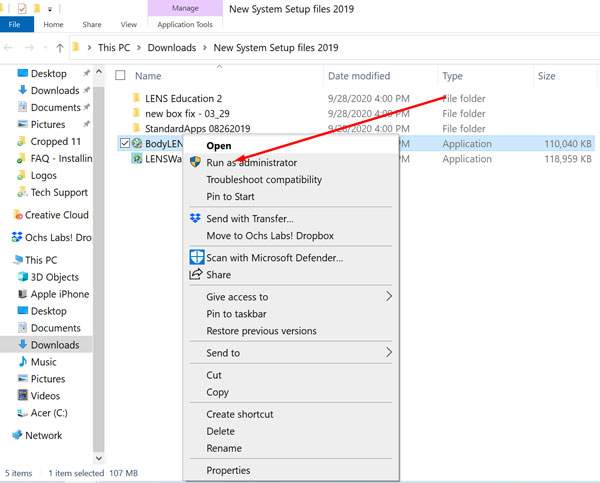Expand the Send to submenu arrow
This screenshot has width=600, height=483.
(389, 352)
